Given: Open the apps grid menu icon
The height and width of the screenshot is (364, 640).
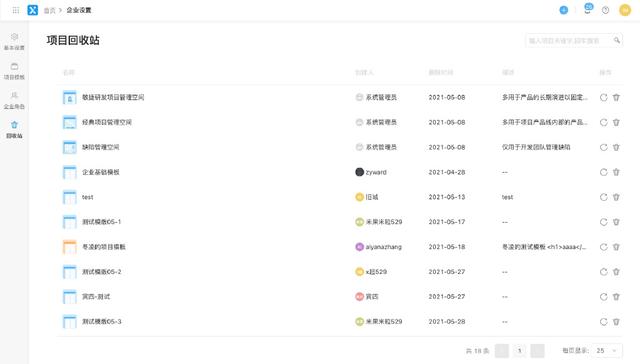Looking at the screenshot, I should coord(16,10).
